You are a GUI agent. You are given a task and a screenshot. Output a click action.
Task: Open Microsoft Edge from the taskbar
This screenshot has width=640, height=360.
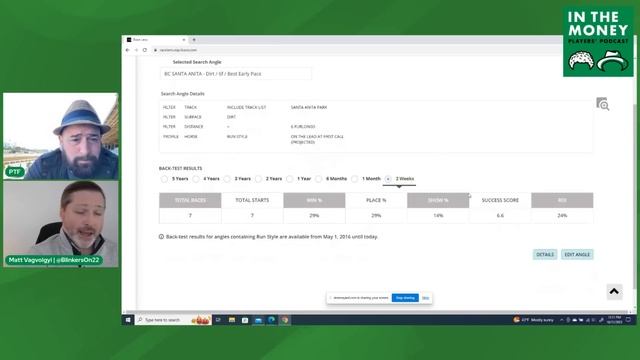point(271,320)
